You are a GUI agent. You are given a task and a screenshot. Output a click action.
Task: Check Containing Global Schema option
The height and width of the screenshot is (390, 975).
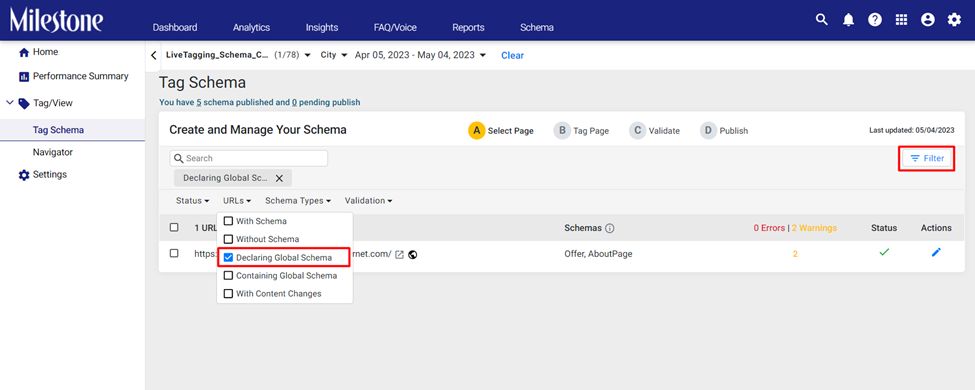pos(228,276)
